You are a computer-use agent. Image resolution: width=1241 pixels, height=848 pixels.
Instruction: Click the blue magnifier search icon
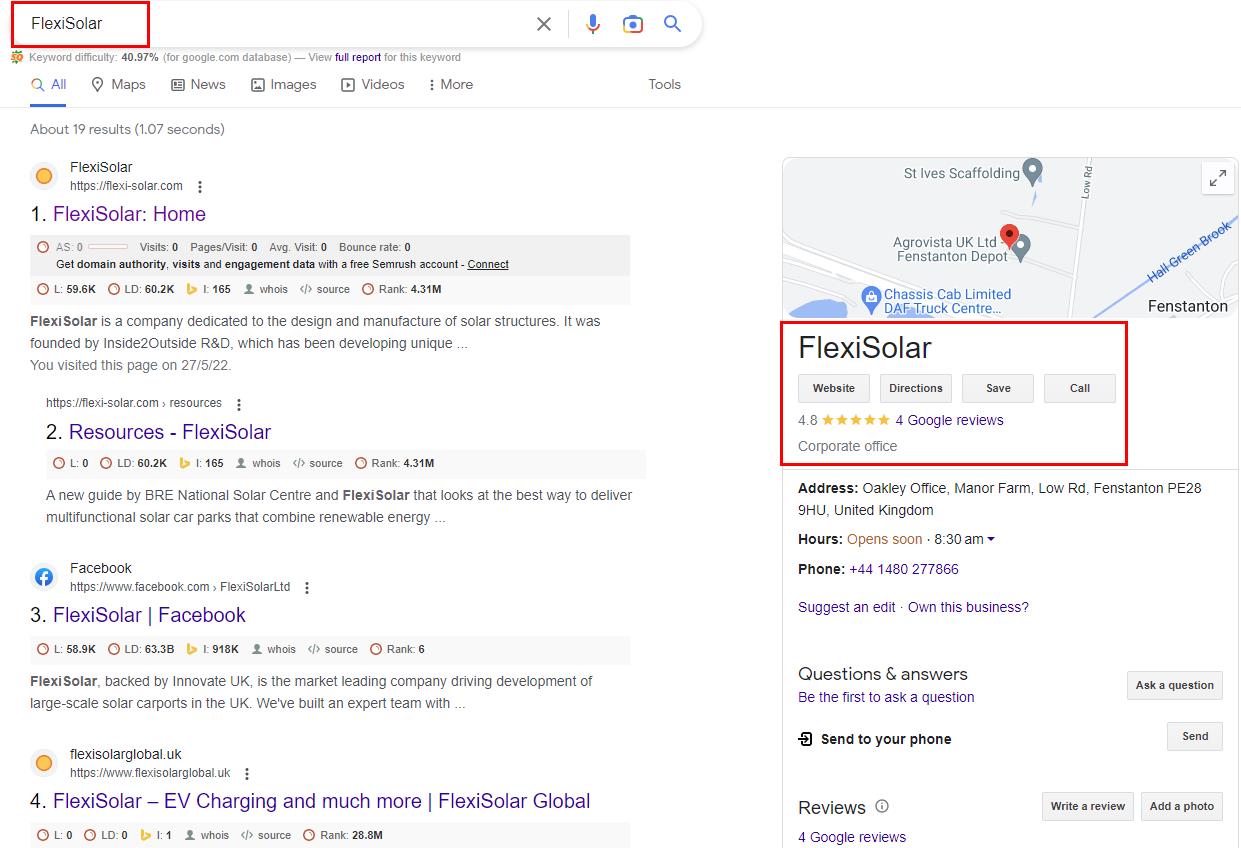[x=673, y=24]
